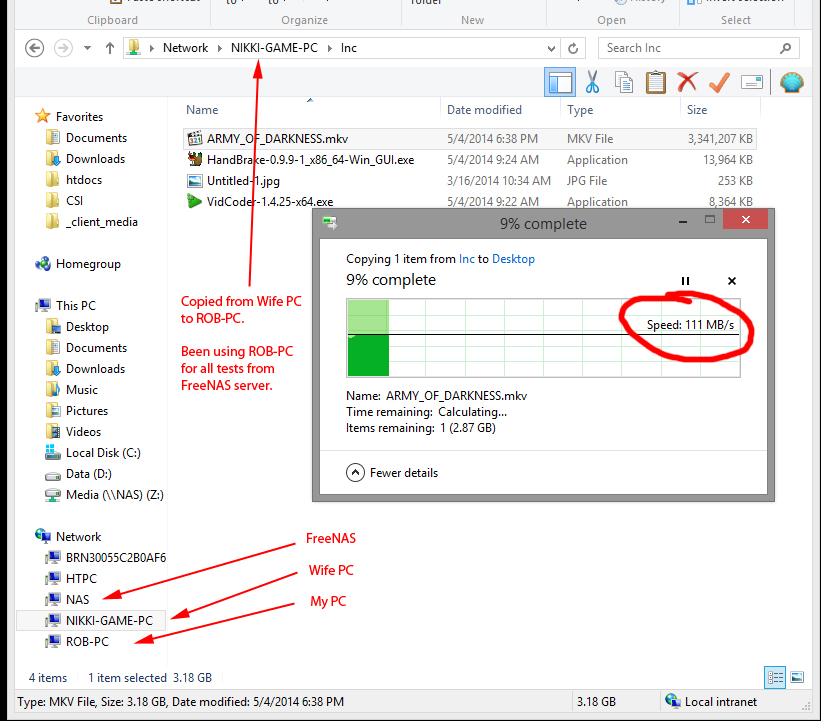
Task: Open Documents under Favorites
Action: click(x=96, y=138)
